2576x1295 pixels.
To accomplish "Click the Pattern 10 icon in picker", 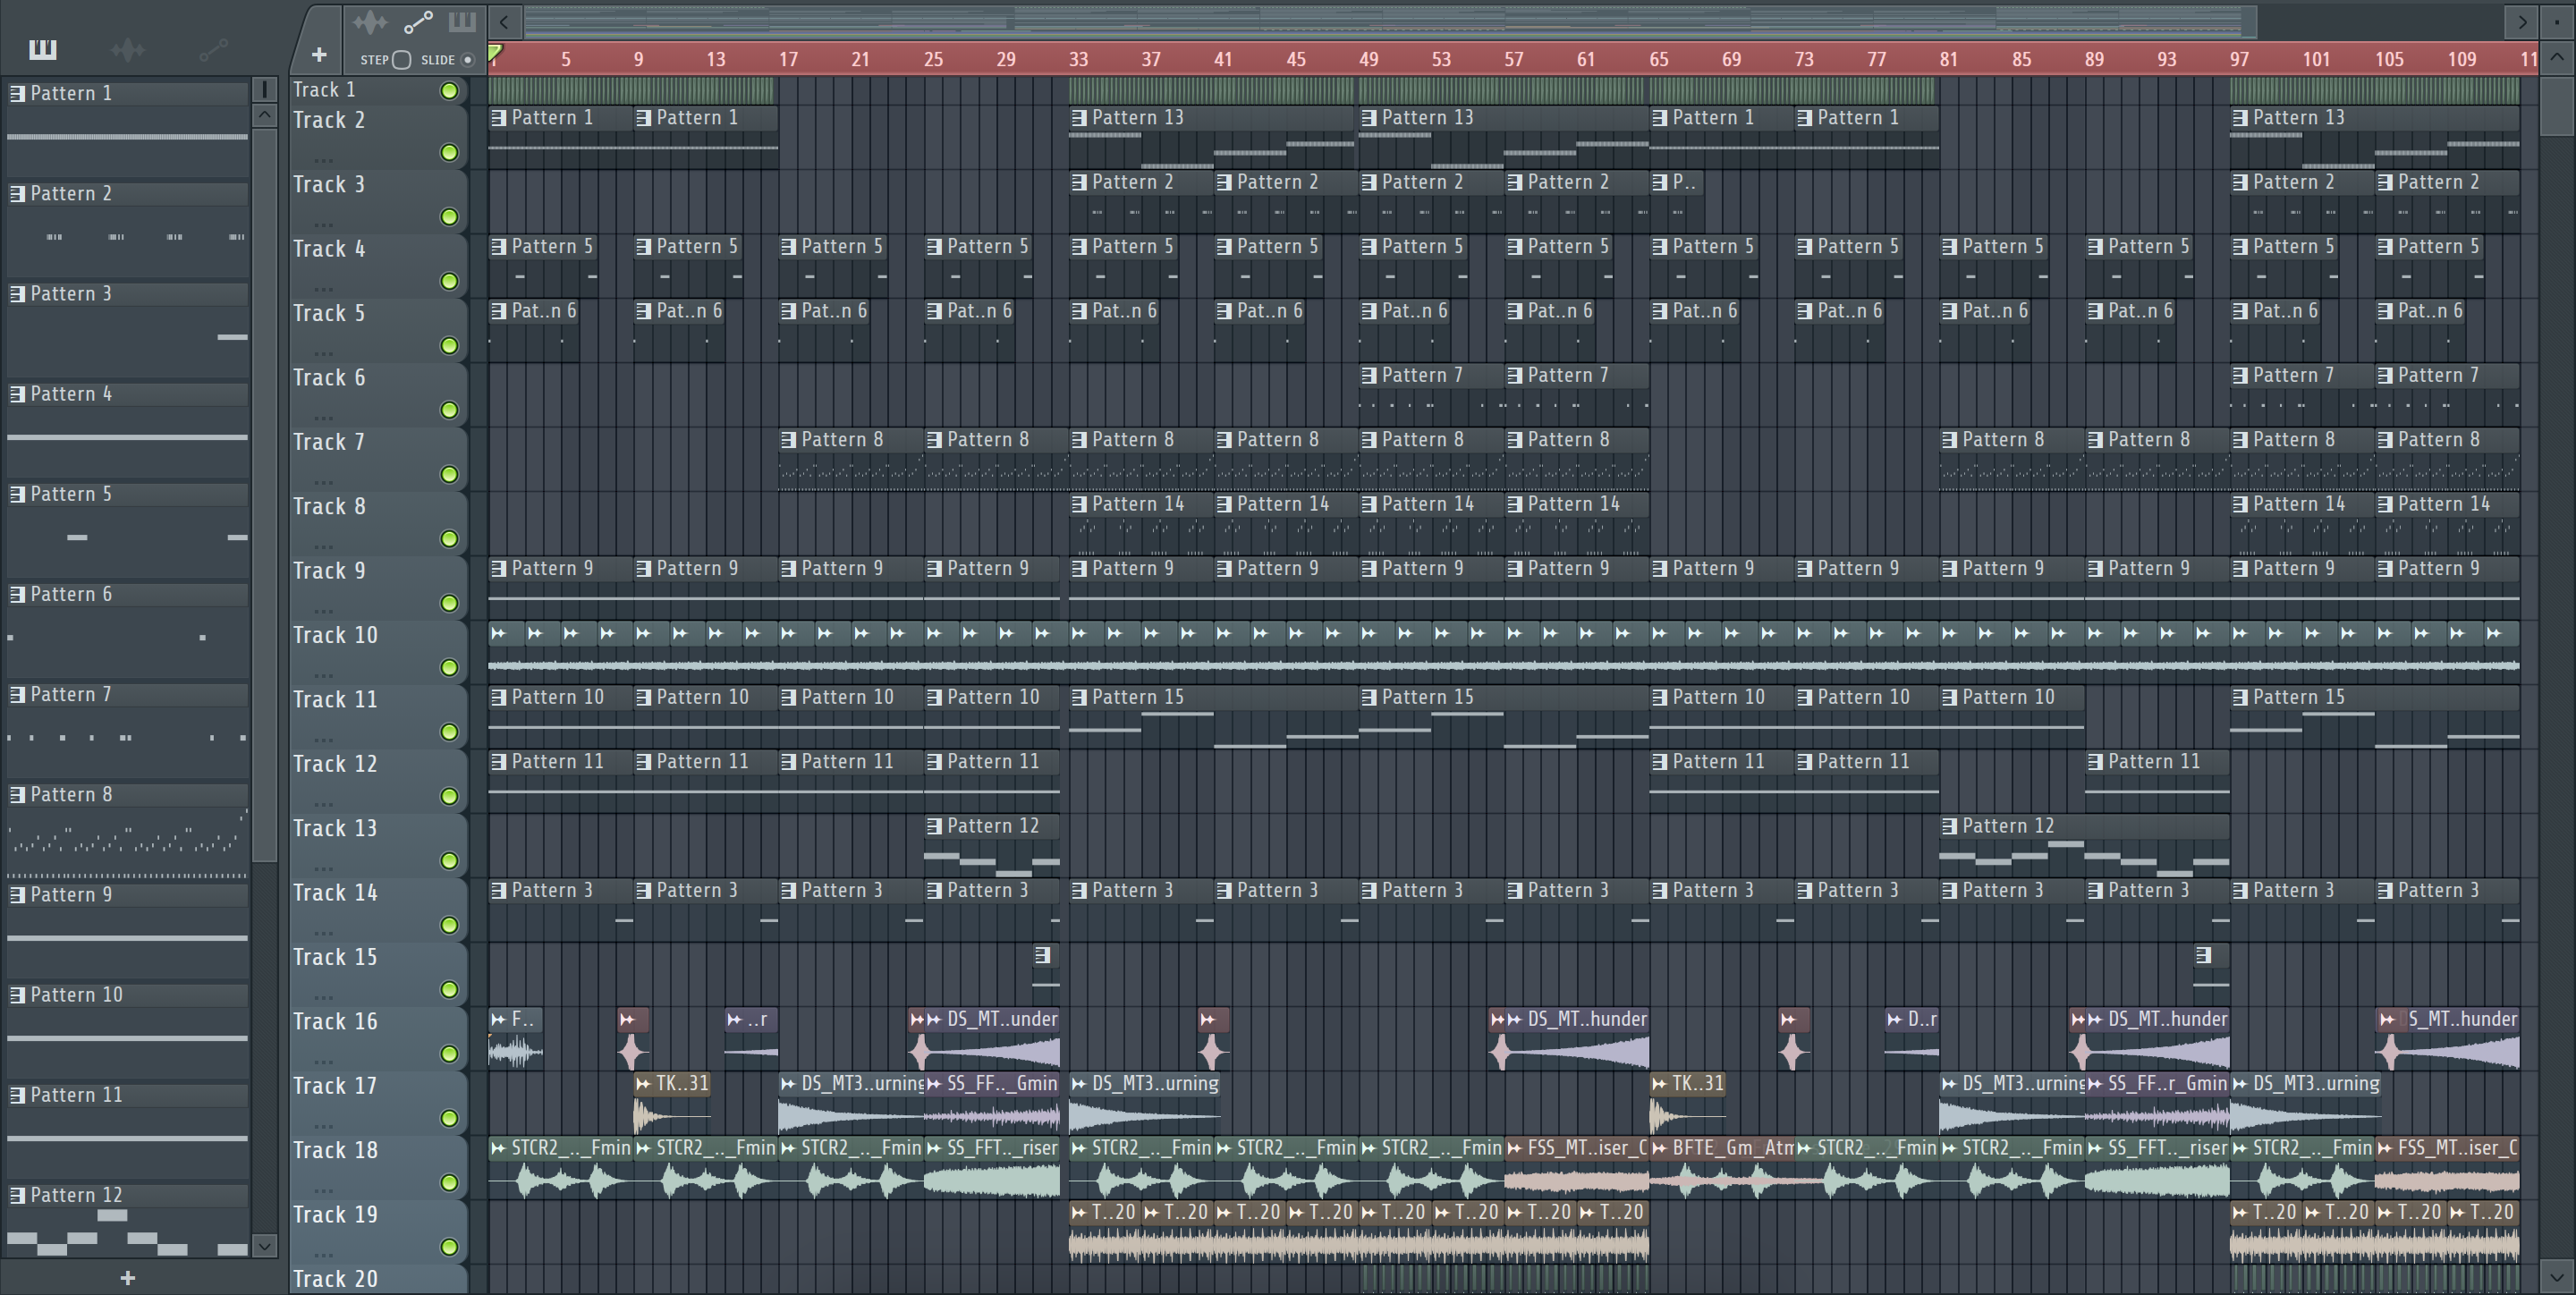I will 17,995.
